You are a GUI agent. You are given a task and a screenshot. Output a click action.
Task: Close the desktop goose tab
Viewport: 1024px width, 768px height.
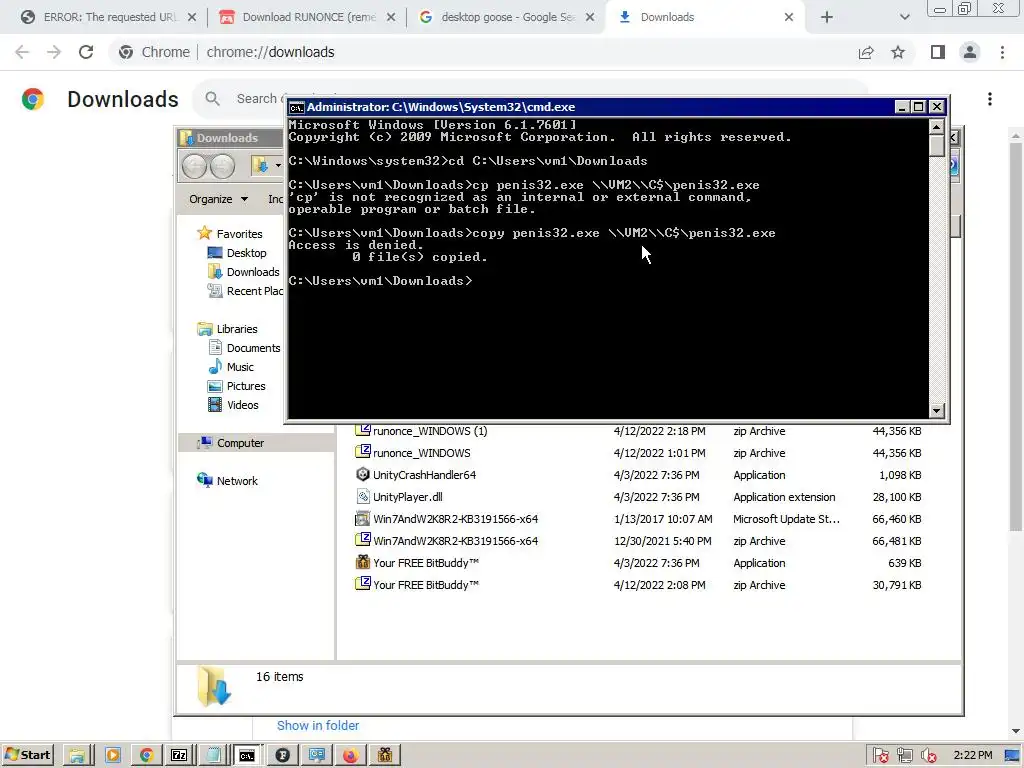[590, 18]
